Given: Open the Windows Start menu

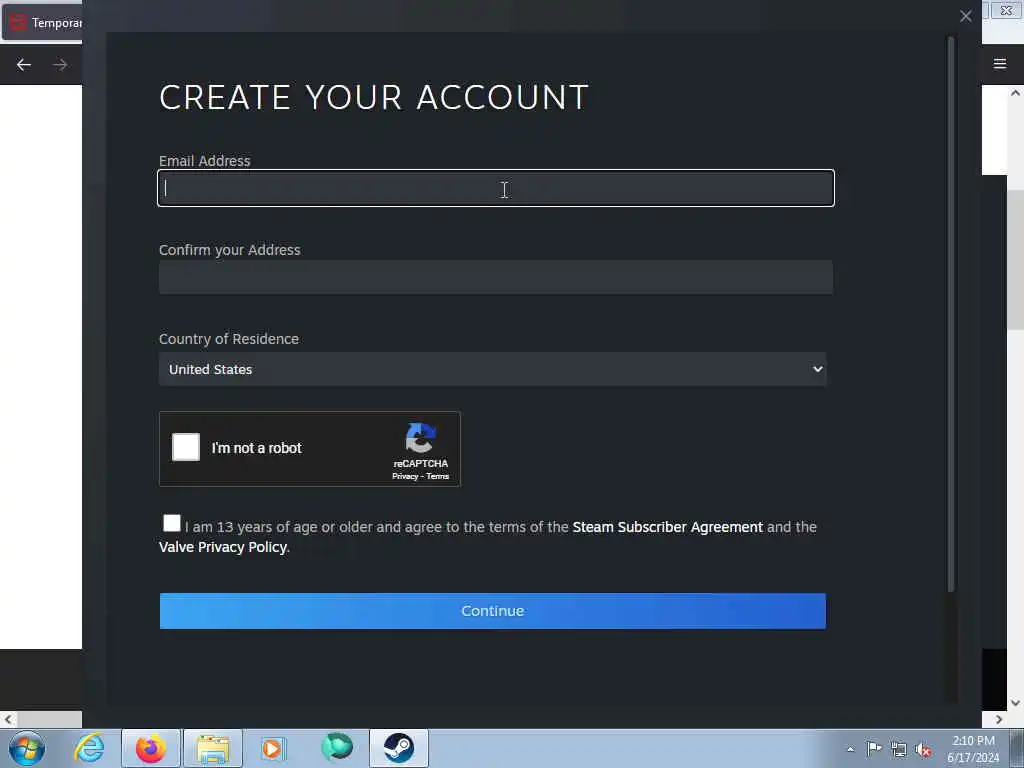Looking at the screenshot, I should (27, 748).
